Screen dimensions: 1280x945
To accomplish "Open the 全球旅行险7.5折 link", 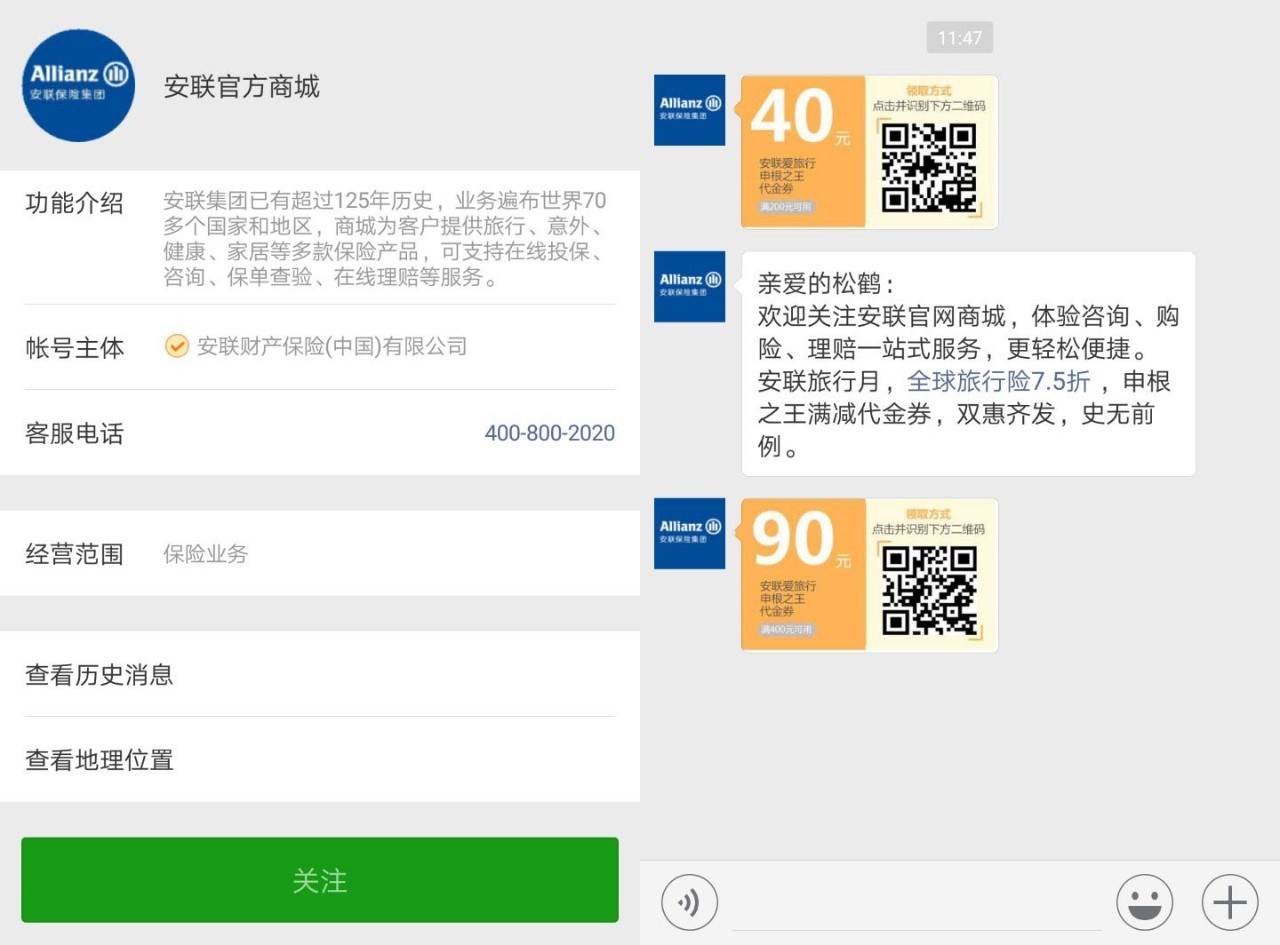I will click(999, 382).
